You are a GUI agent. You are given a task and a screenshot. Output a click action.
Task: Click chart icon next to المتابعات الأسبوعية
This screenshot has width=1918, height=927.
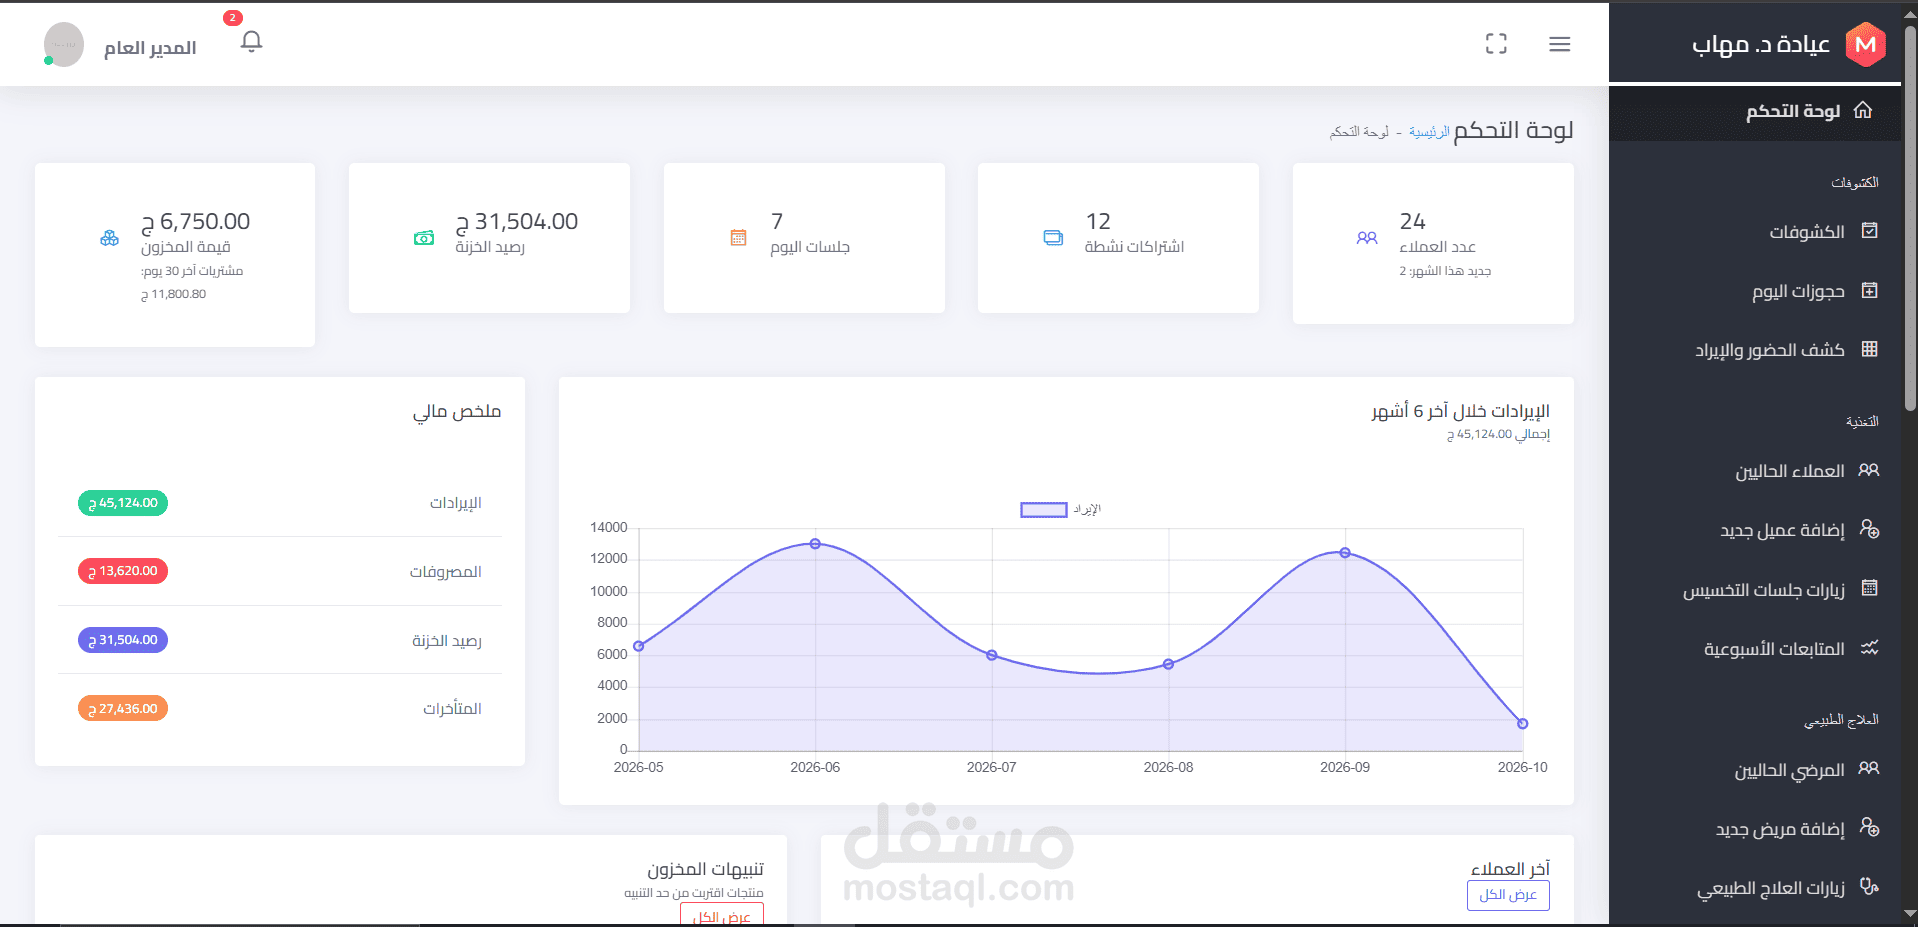pos(1869,648)
